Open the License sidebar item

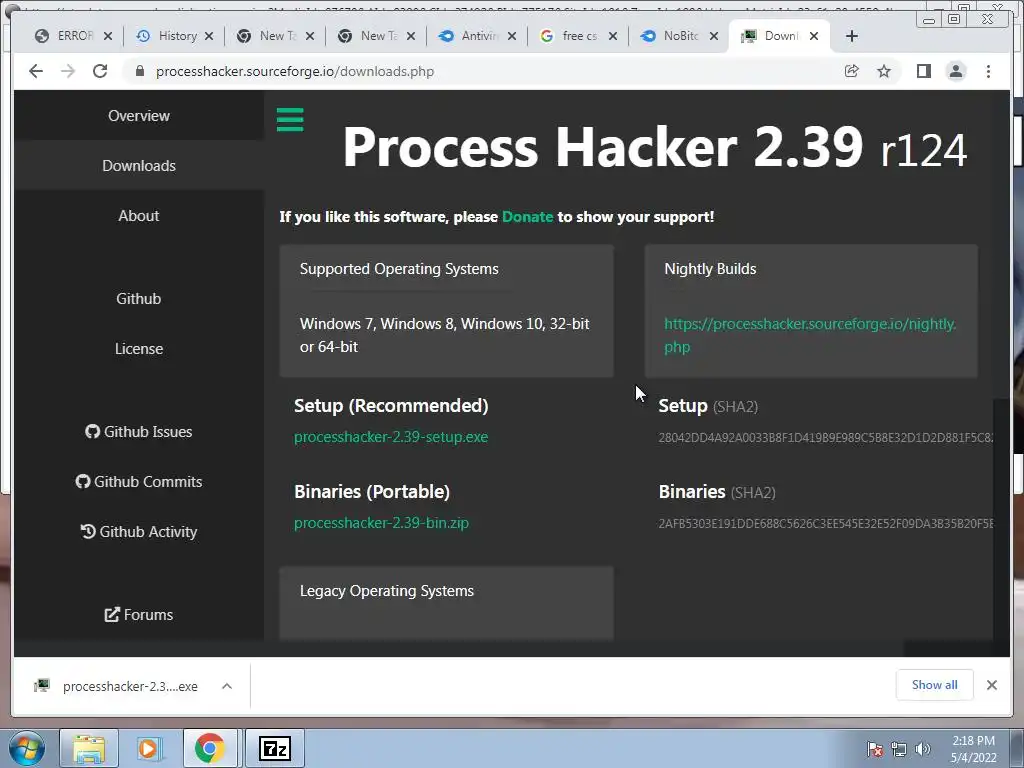[x=139, y=349]
